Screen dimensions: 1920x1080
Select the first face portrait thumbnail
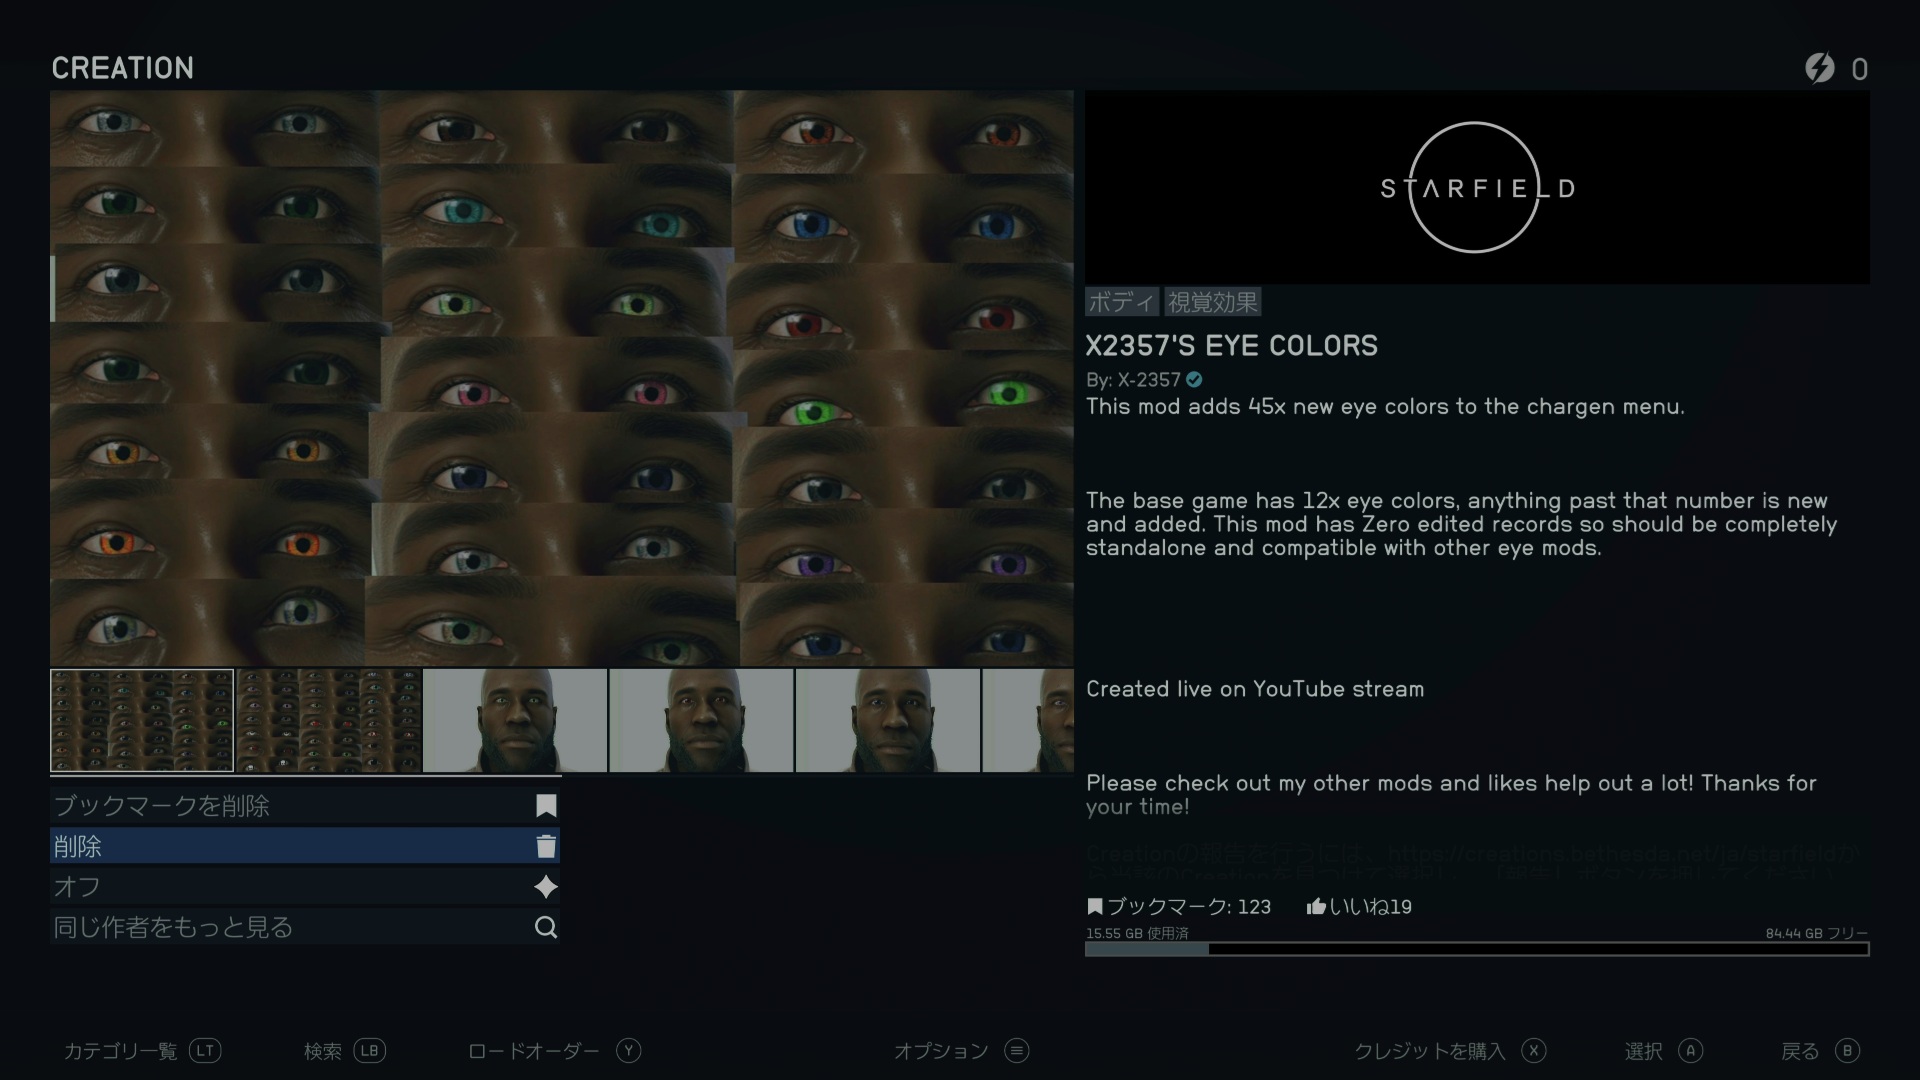coord(515,721)
